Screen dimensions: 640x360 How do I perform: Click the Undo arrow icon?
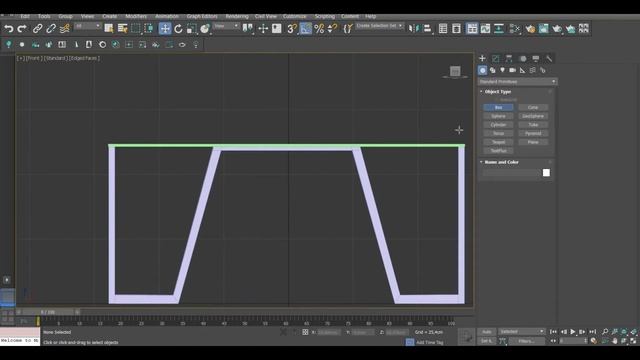9,29
